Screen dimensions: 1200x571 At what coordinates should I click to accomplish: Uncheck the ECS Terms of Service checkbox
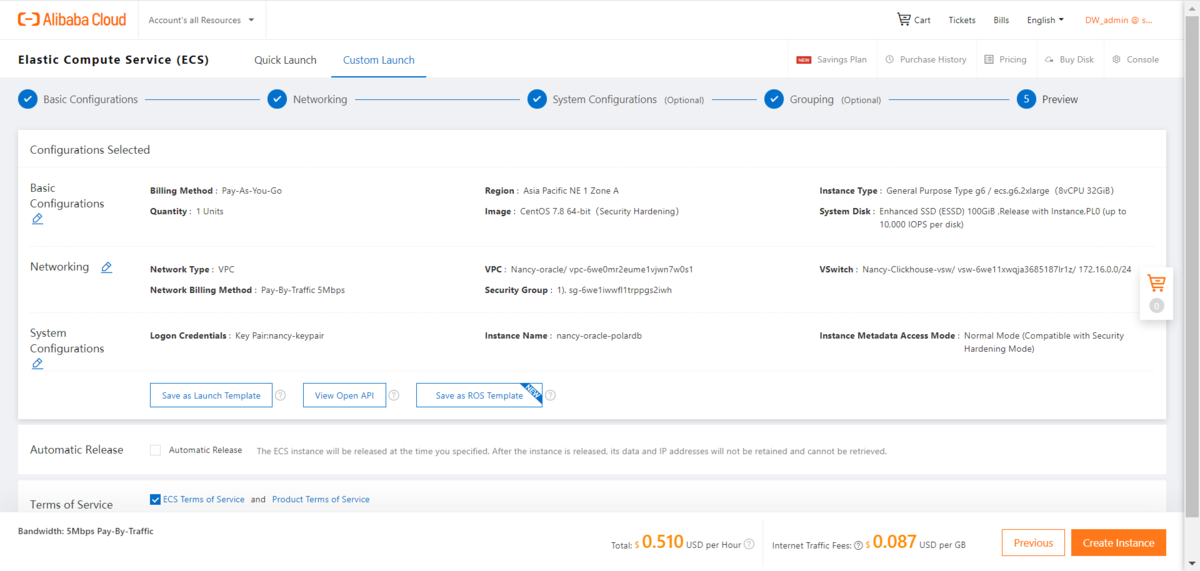155,499
